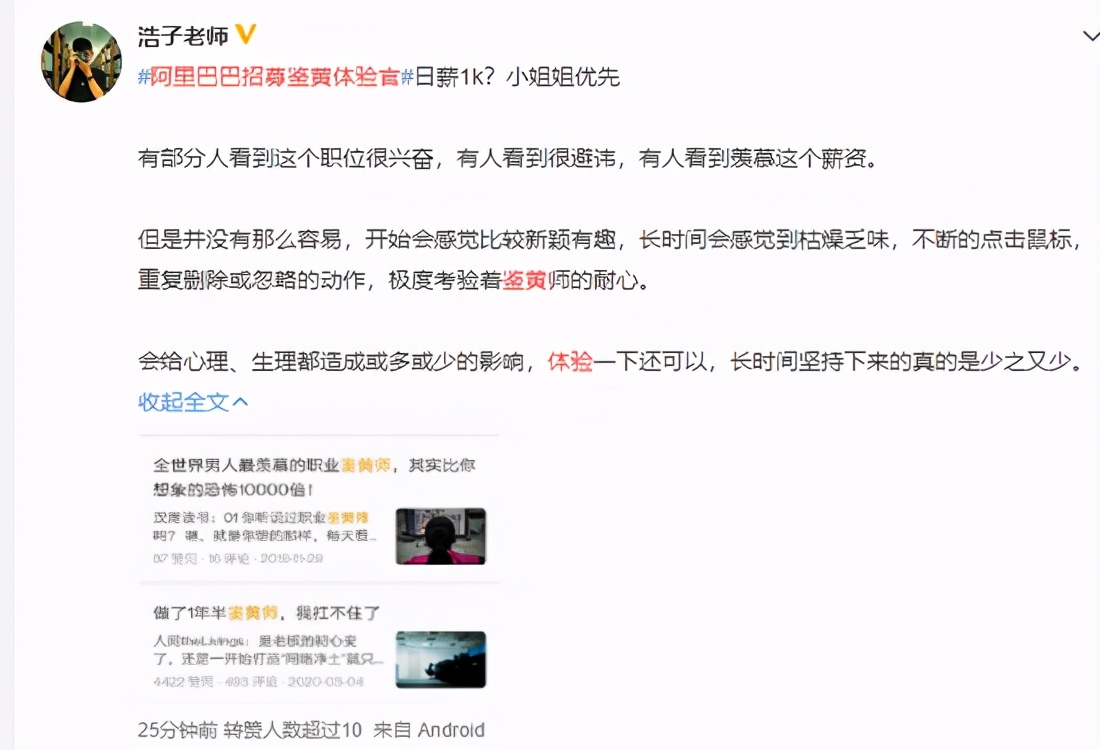Click first article snippet starting 汉度读书
Viewport: 1100px width, 750px height.
pyautogui.click(x=265, y=526)
